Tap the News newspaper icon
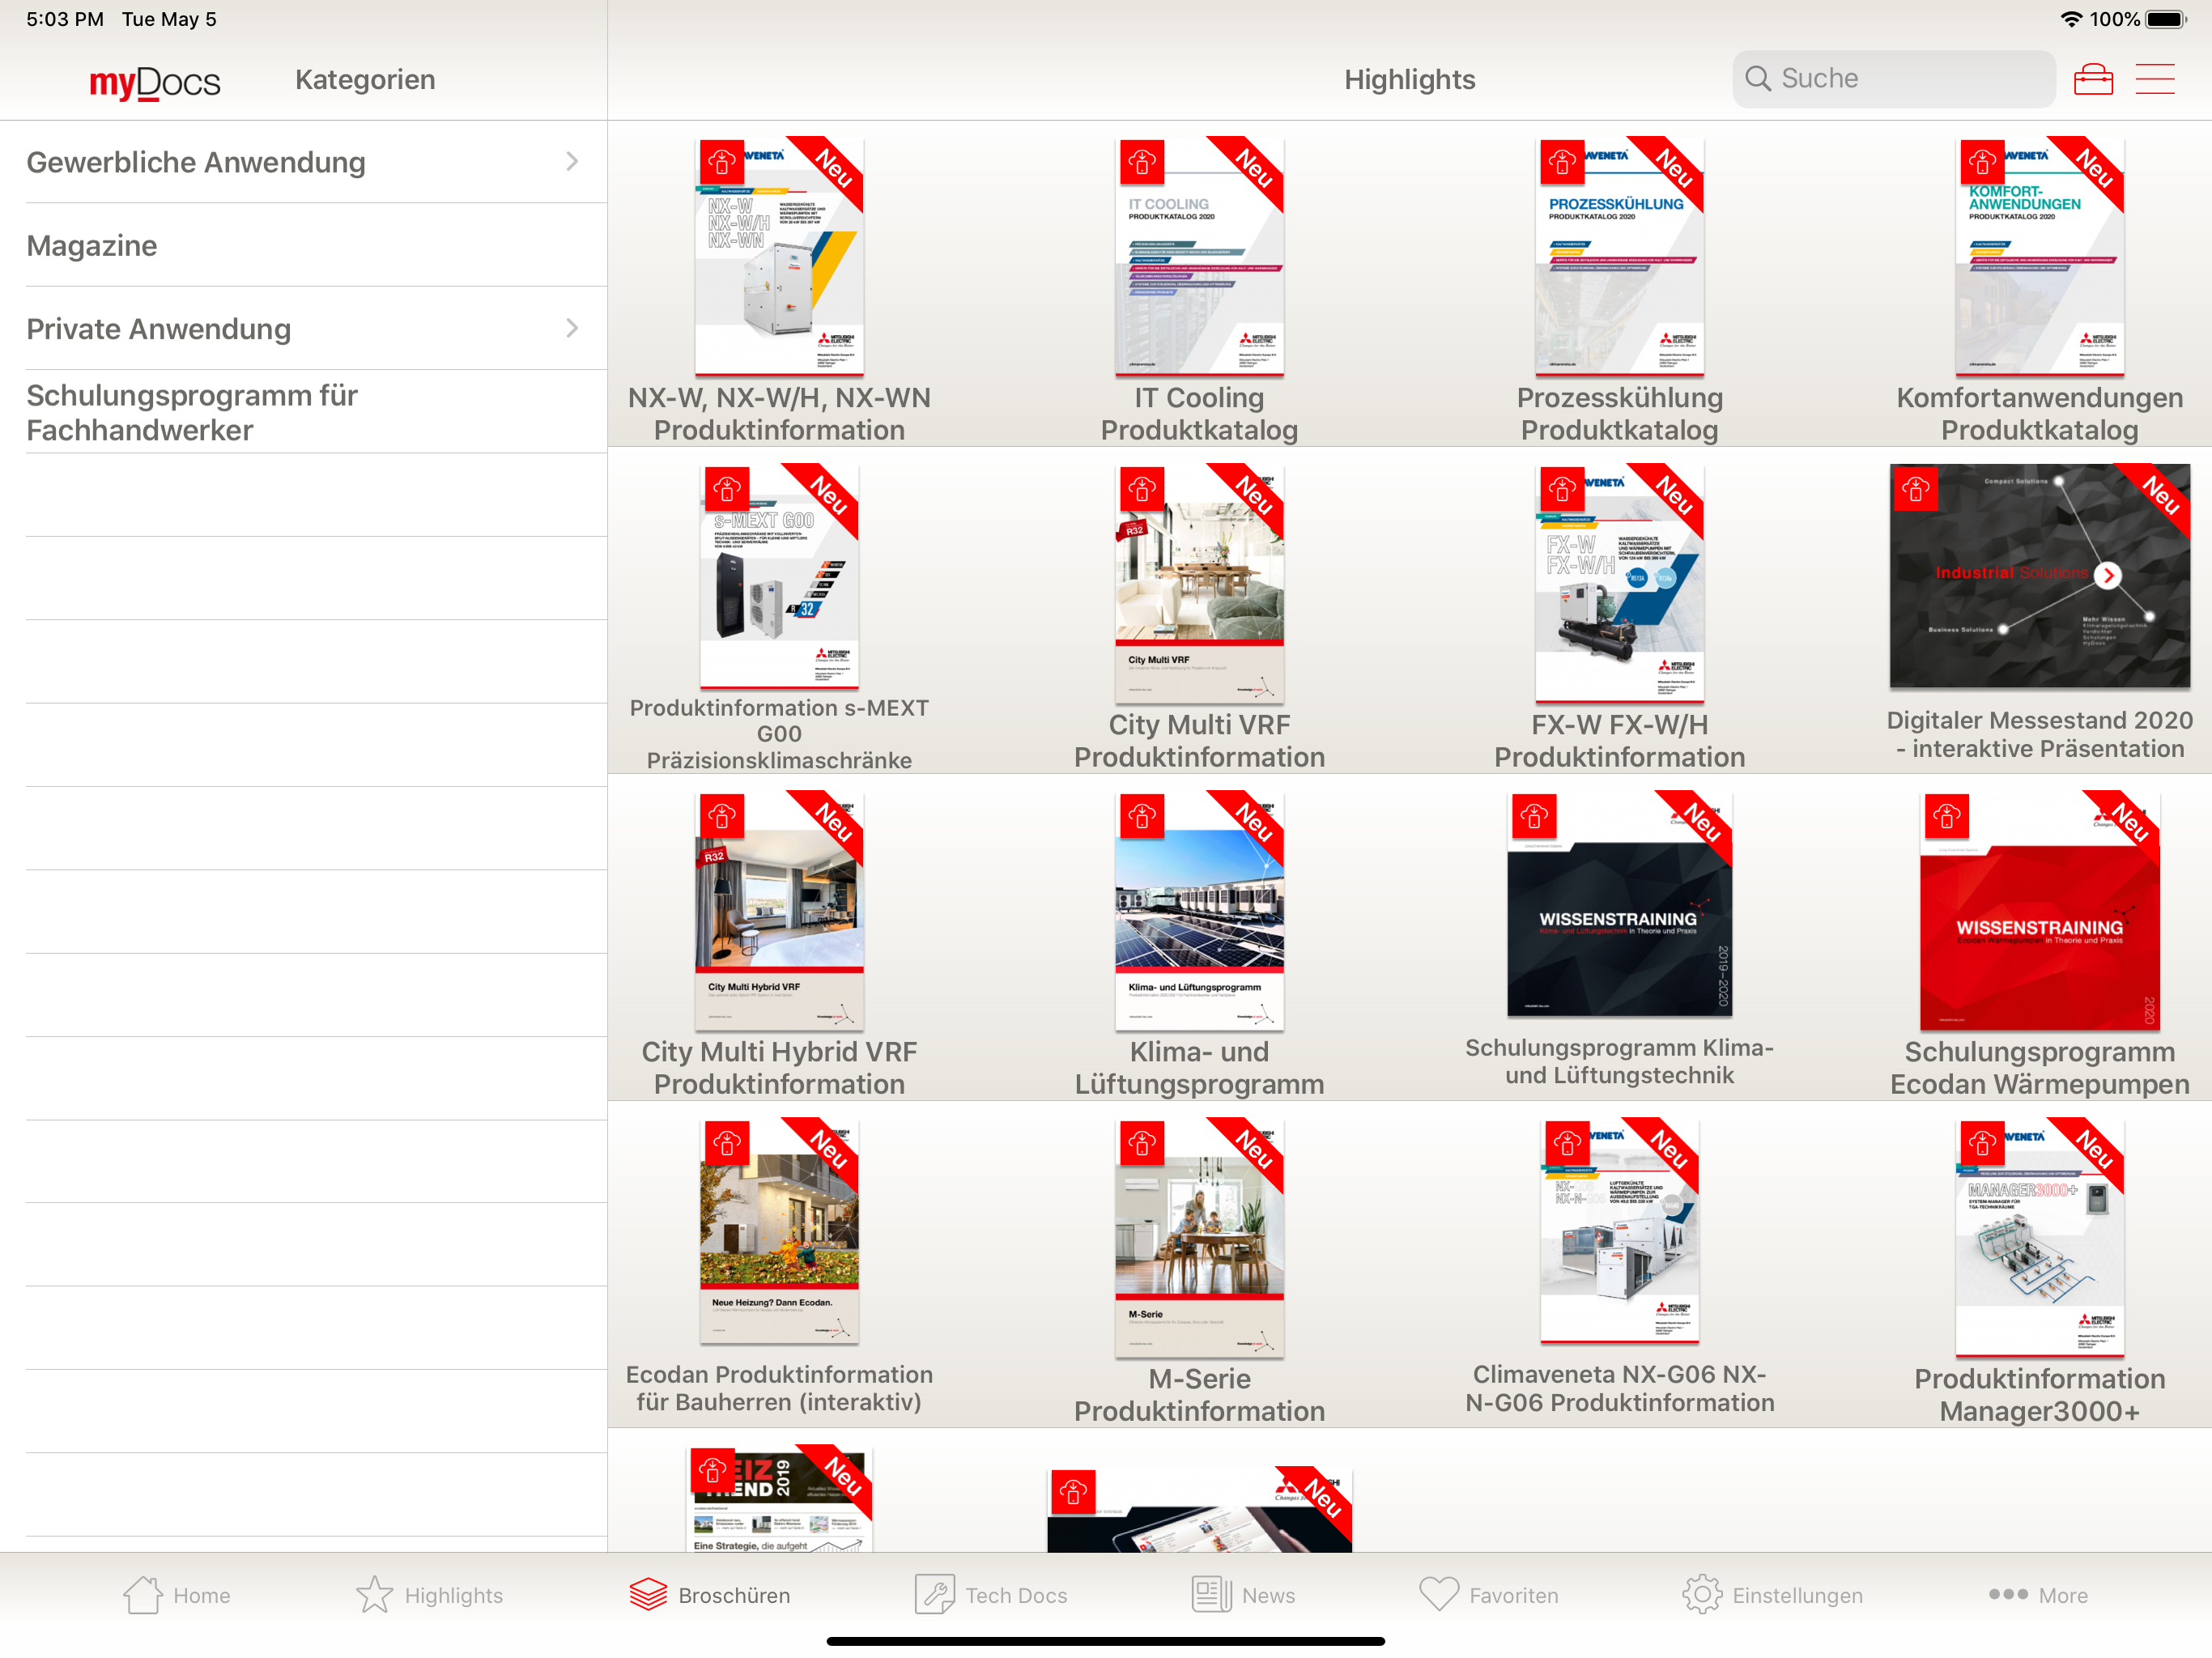Screen dimensions: 2212x1658 click(x=1212, y=1595)
